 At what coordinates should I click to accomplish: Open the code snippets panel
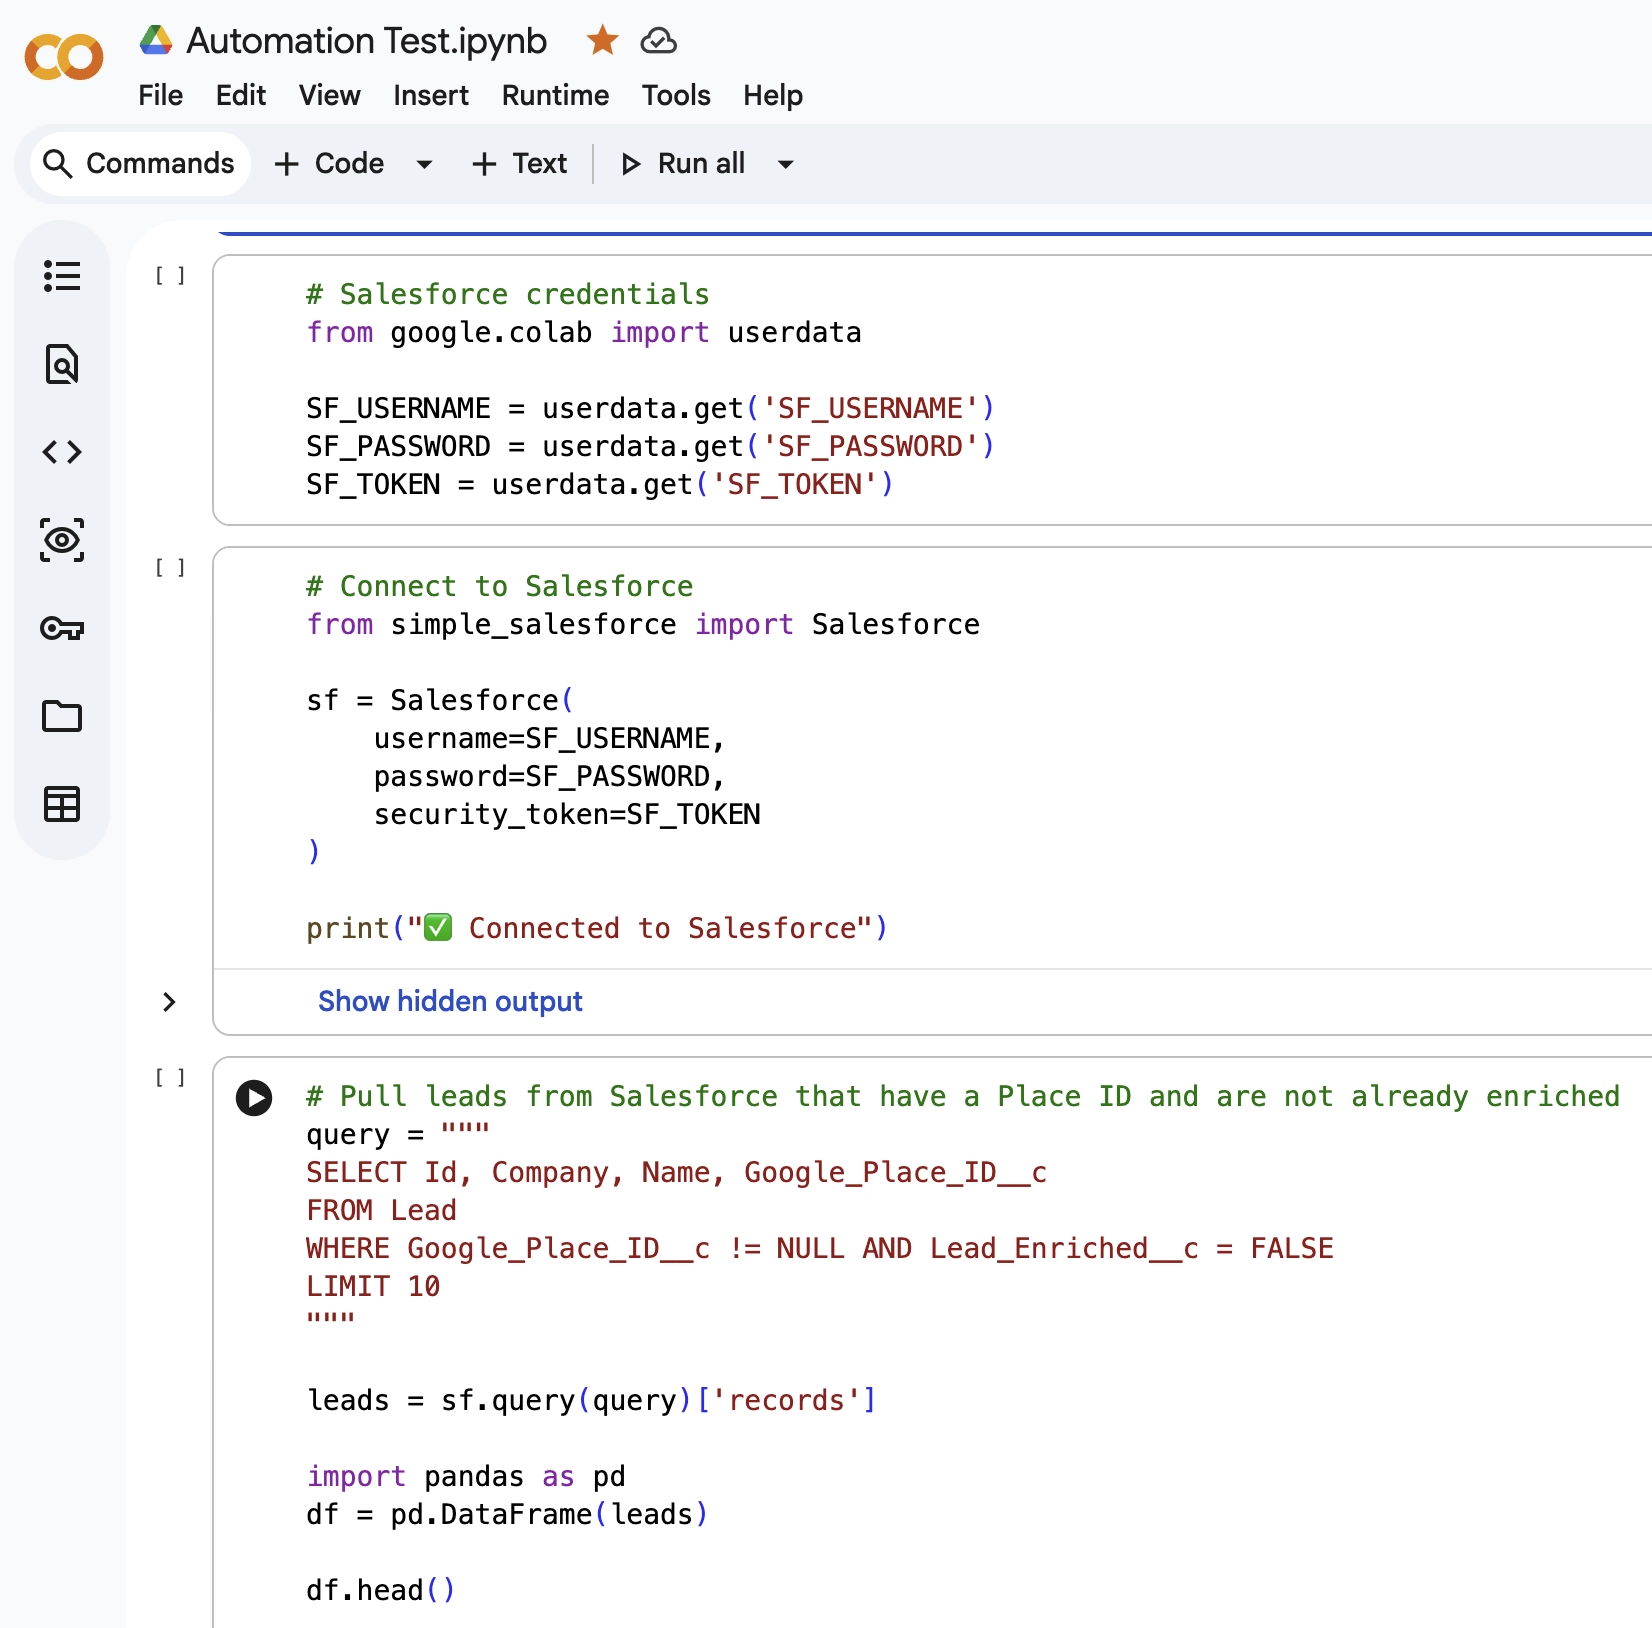tap(62, 451)
